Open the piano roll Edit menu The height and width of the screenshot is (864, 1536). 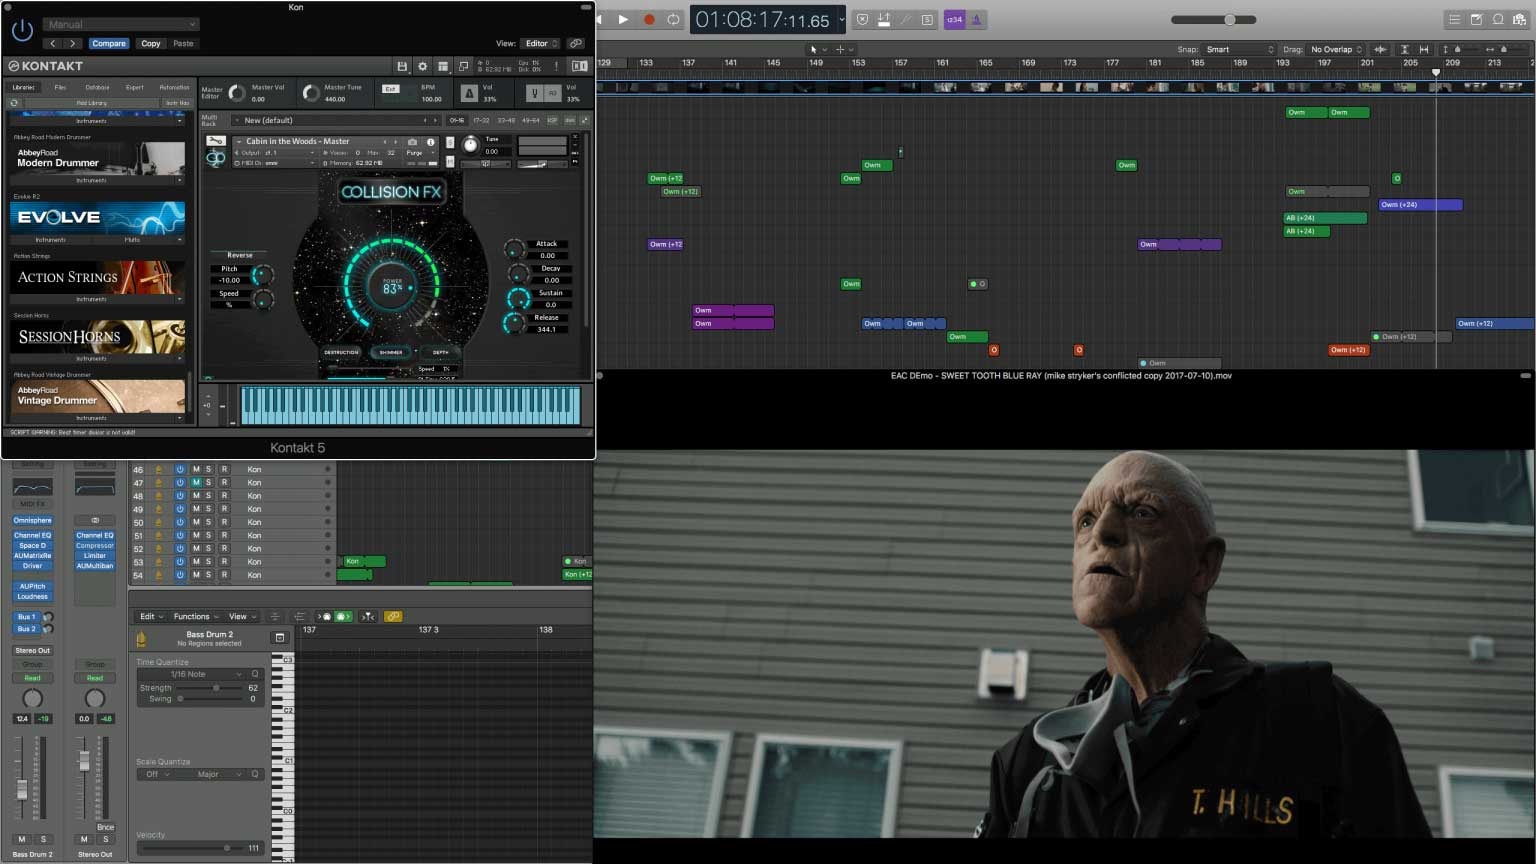150,617
